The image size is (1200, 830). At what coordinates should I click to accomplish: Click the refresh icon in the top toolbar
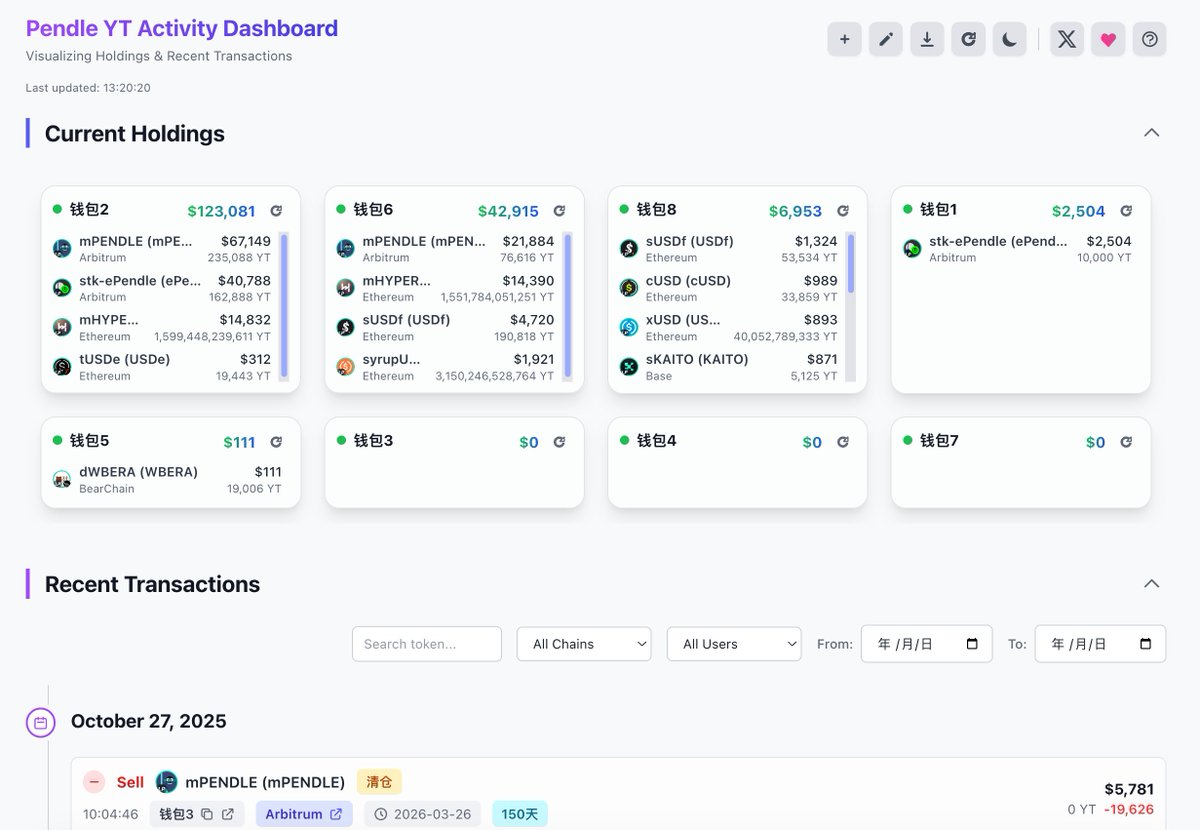[x=968, y=40]
